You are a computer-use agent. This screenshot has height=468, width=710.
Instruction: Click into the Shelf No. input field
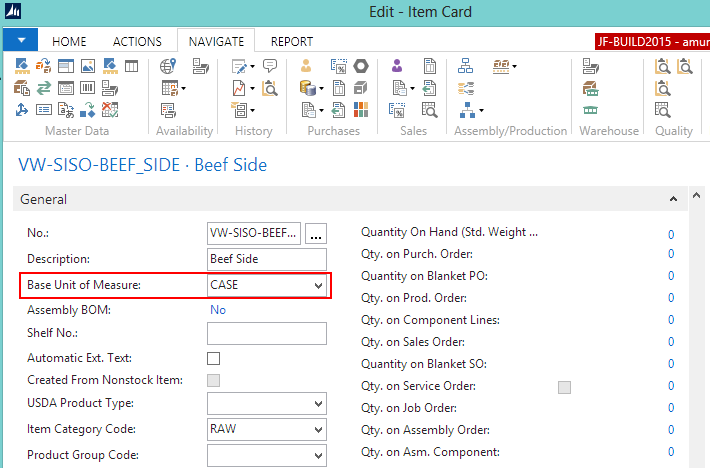click(x=266, y=334)
